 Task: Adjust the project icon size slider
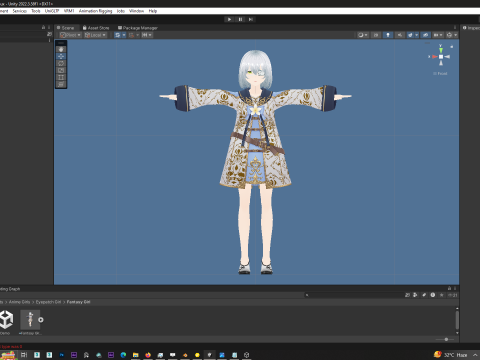coord(446,339)
